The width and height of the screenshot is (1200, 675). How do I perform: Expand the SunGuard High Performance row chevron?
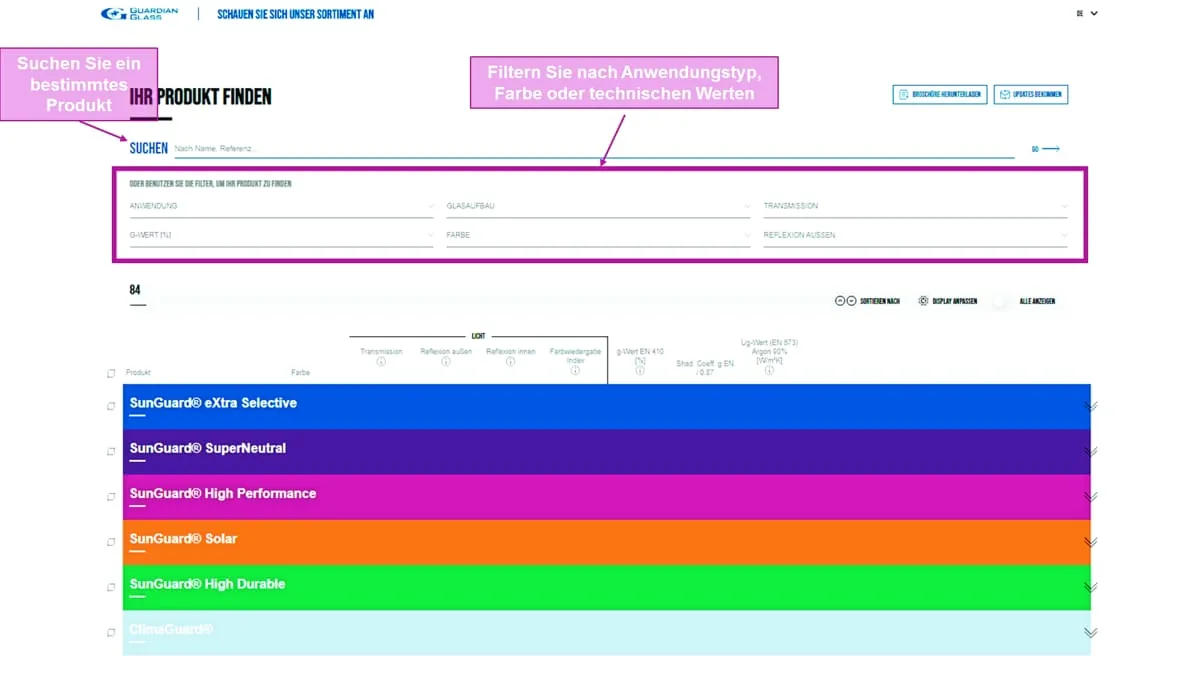coord(1091,497)
